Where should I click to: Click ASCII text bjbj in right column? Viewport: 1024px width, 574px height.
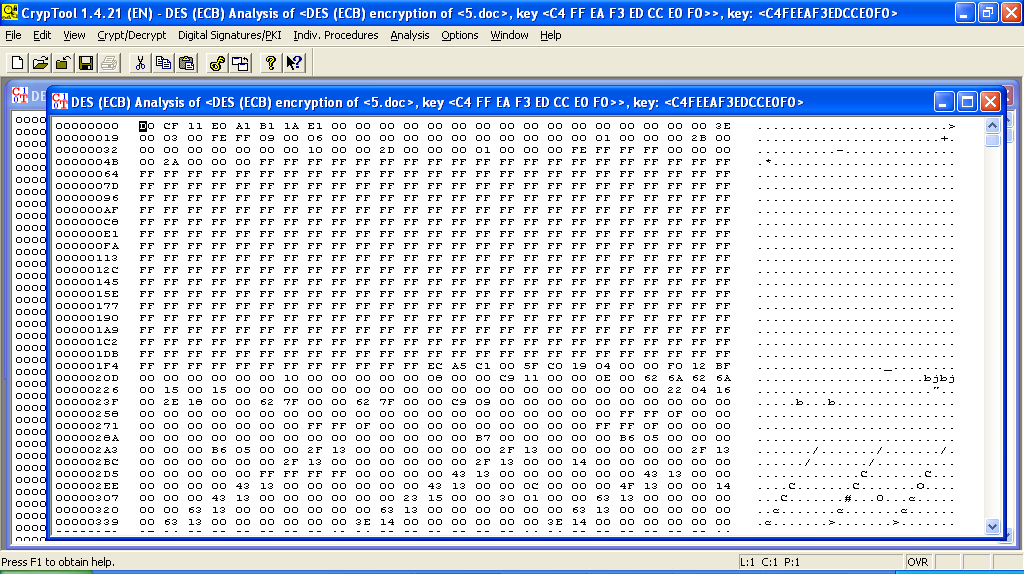(939, 379)
